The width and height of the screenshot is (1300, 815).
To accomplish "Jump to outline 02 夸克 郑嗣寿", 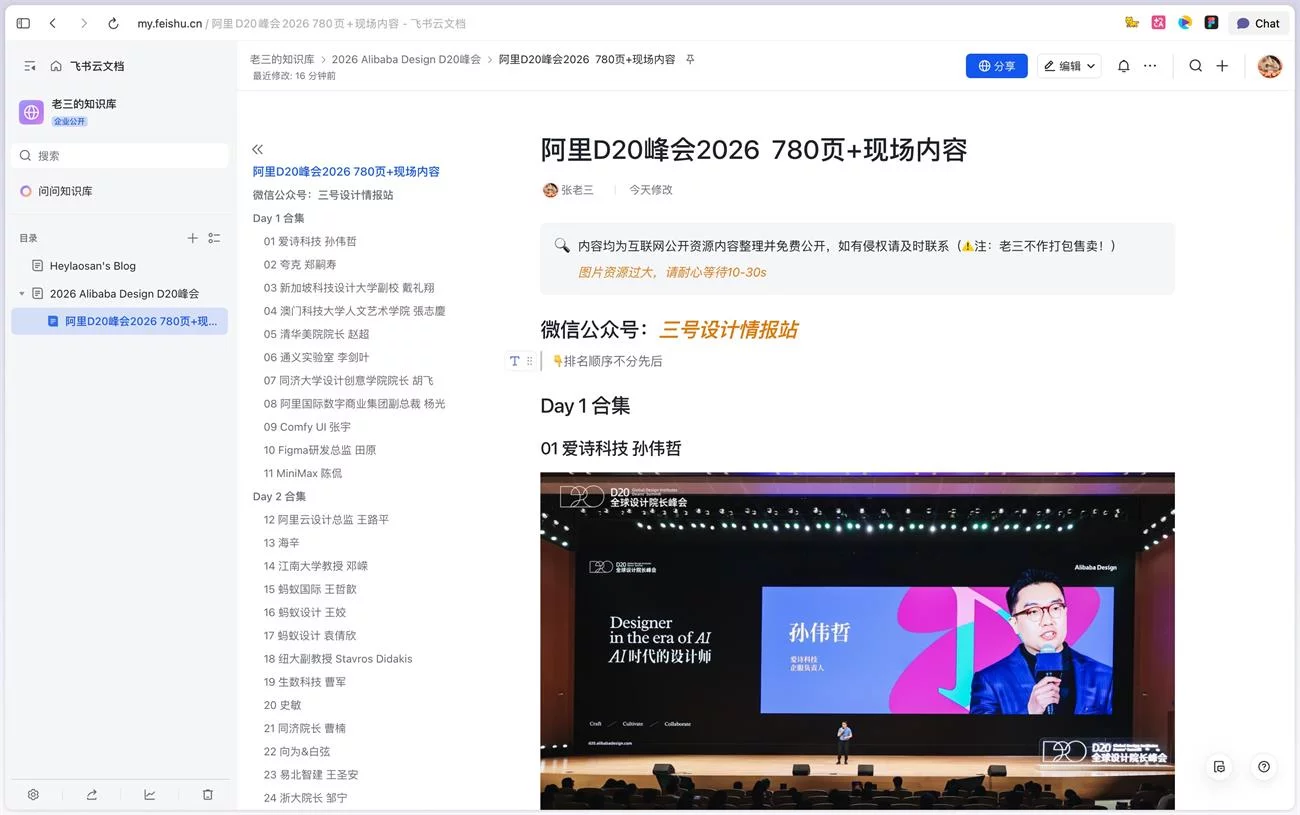I will coord(300,265).
